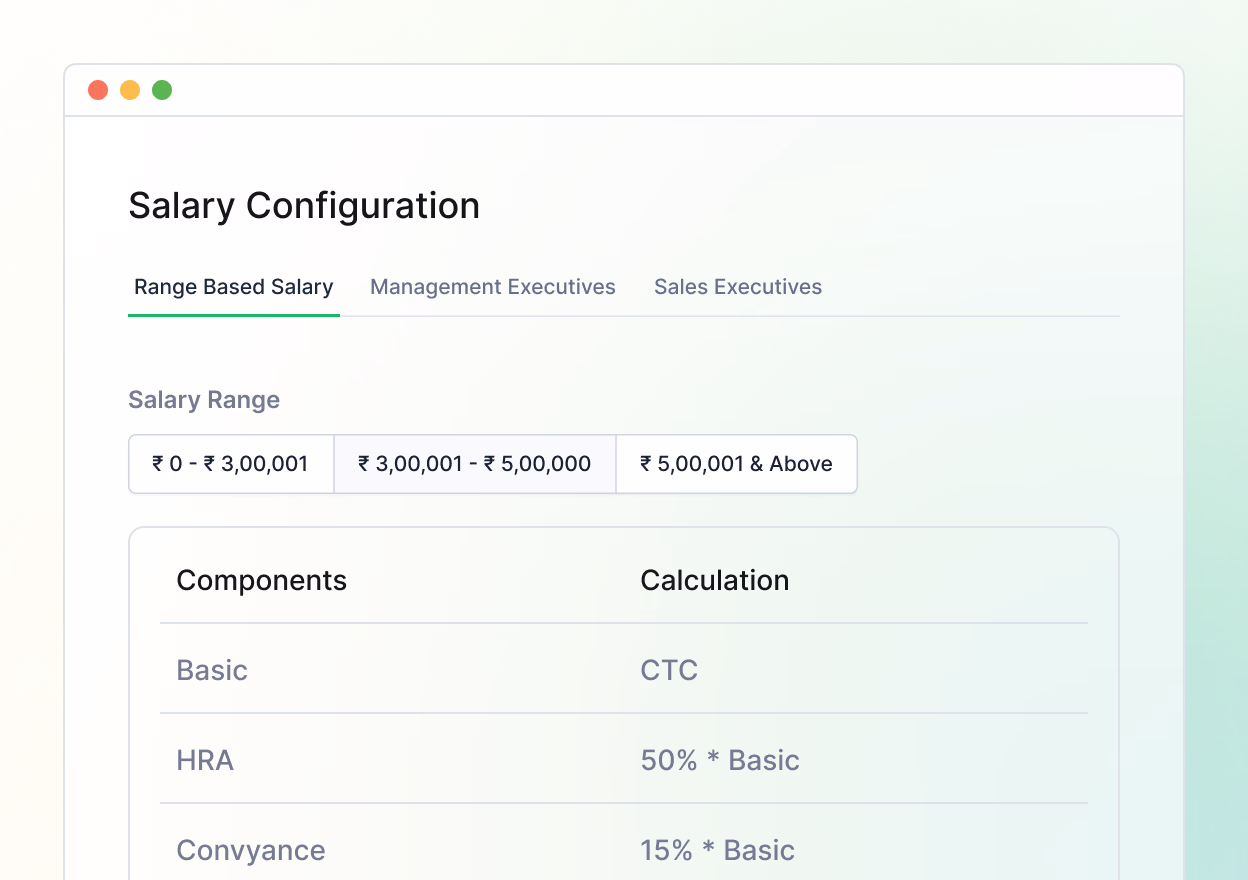Click the 15% * Basic formula

click(x=718, y=850)
